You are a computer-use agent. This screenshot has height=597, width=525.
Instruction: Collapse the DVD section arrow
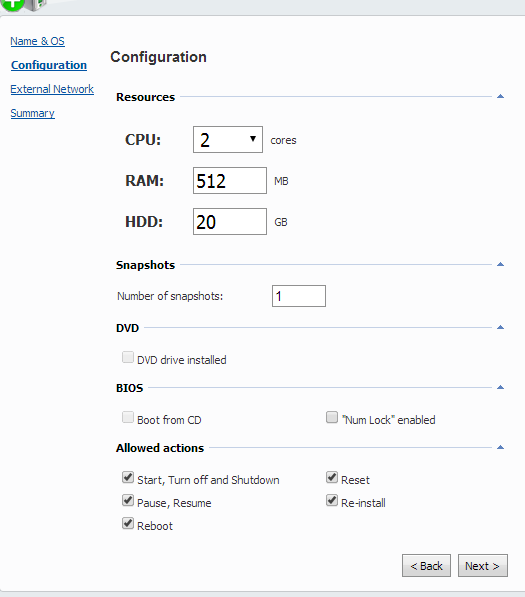click(x=500, y=327)
